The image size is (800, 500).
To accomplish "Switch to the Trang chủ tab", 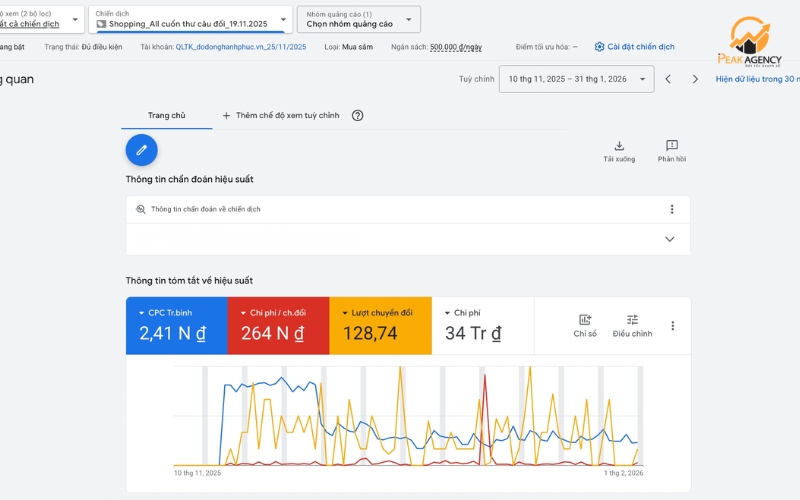I will click(x=166, y=115).
